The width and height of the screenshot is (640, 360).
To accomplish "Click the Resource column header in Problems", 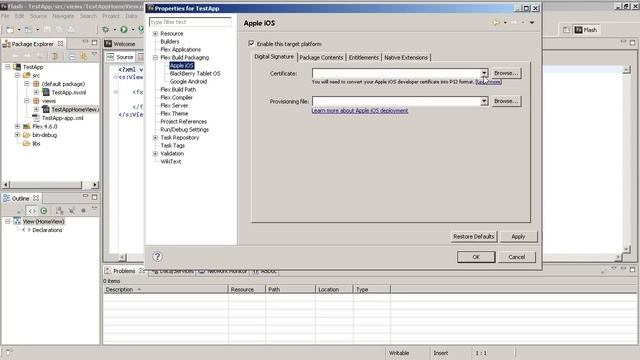I will (247, 289).
